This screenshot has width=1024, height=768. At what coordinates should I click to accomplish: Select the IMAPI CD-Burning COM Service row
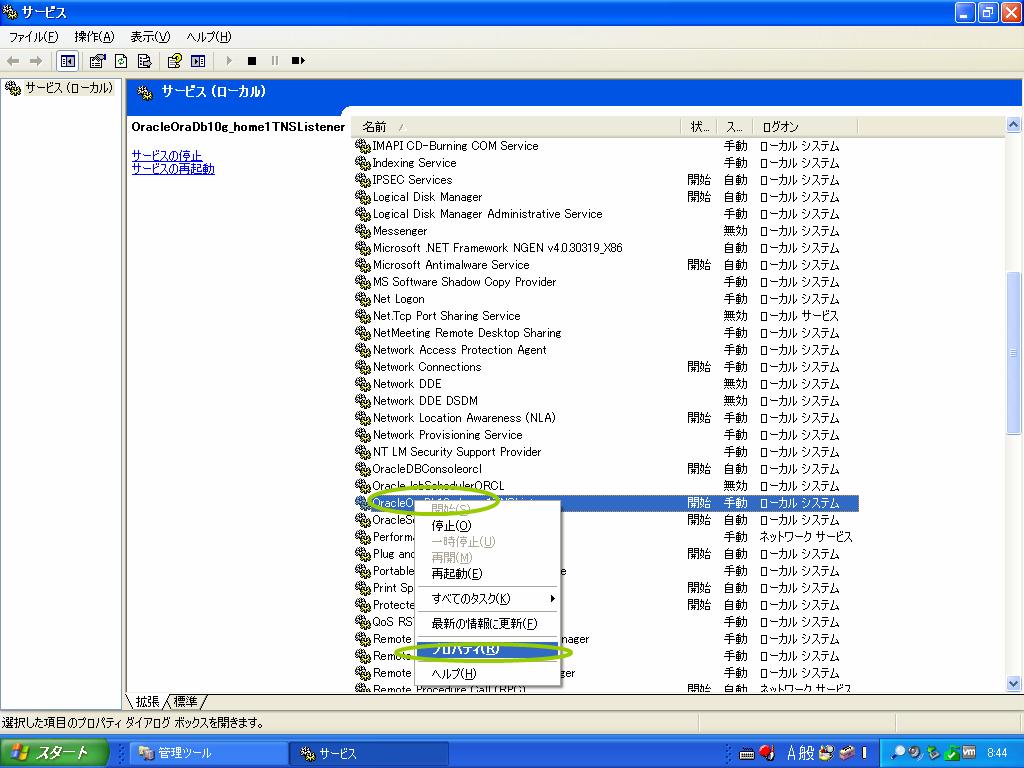click(455, 146)
